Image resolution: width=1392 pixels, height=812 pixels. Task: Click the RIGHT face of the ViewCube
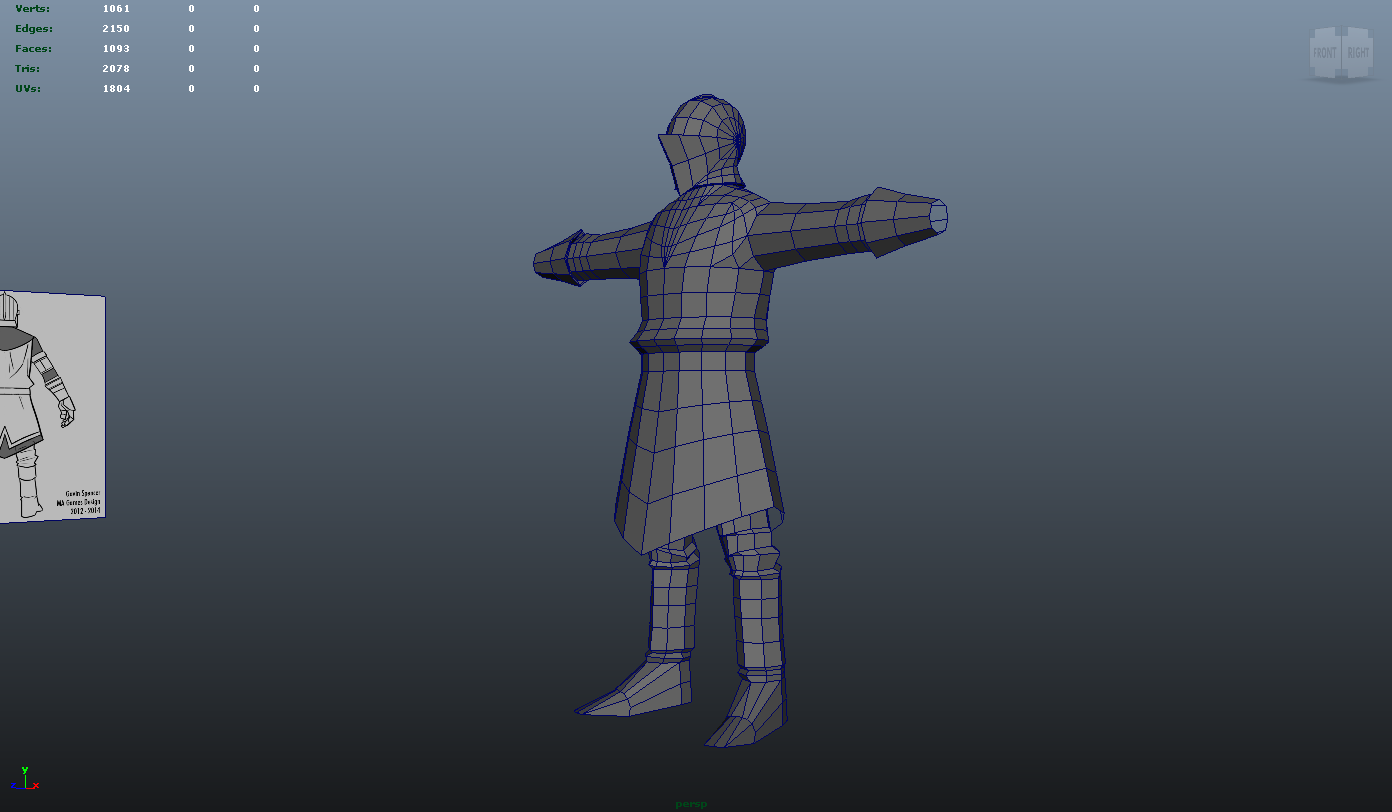click(1357, 52)
